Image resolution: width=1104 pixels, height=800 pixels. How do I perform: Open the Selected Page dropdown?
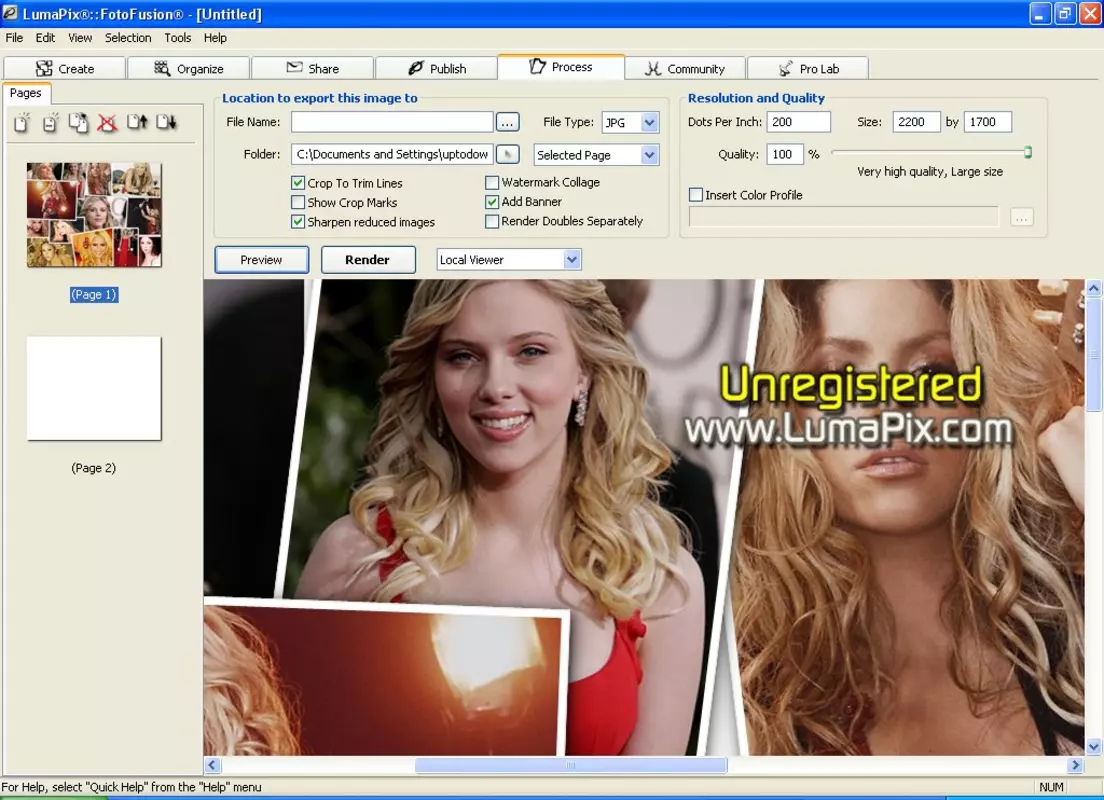650,155
